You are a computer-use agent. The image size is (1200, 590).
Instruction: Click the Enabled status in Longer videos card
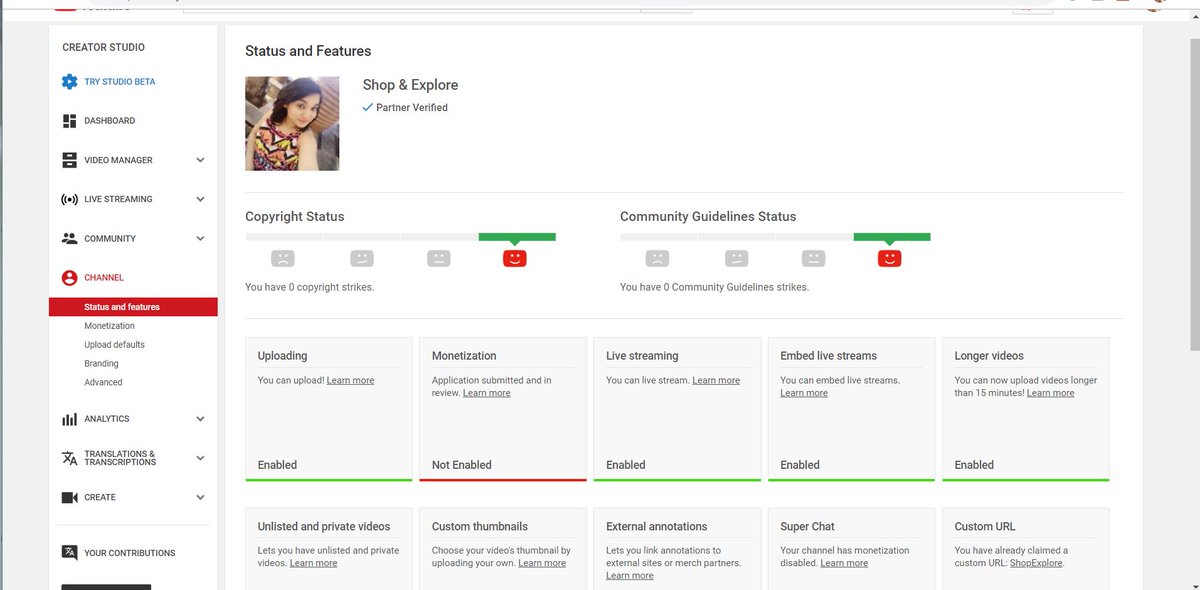(x=974, y=465)
